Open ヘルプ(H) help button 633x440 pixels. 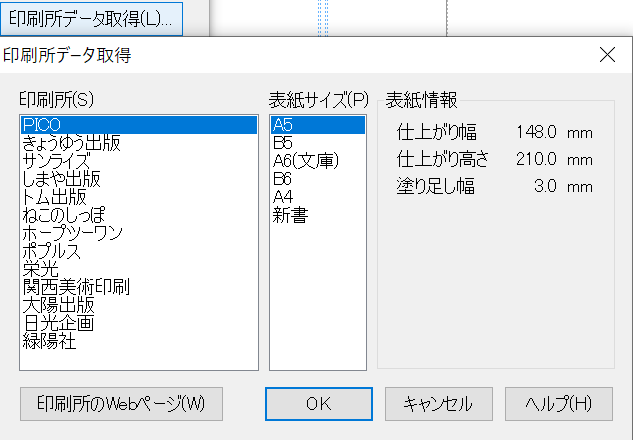(559, 404)
